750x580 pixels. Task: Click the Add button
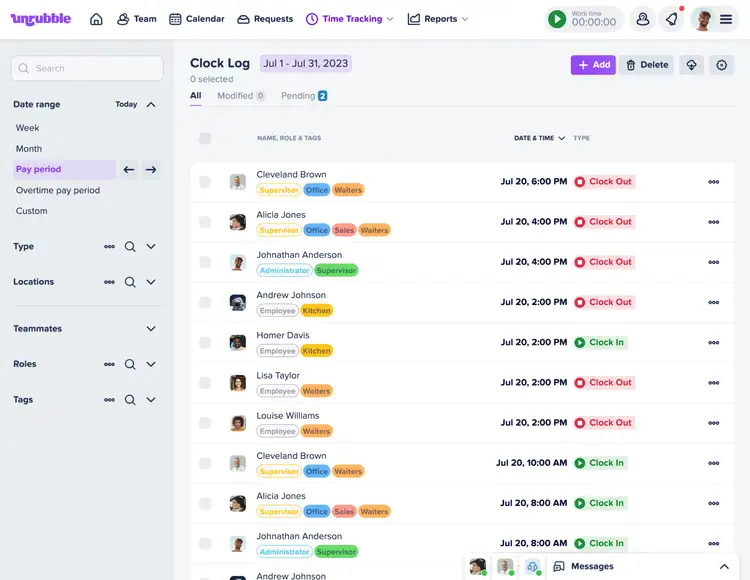point(593,65)
